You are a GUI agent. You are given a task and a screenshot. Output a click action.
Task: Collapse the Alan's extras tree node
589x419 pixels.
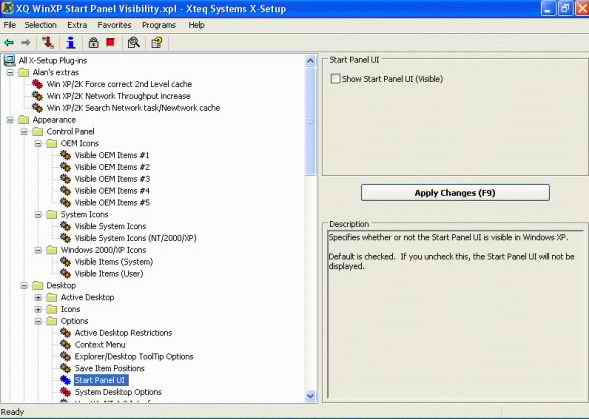pyautogui.click(x=10, y=72)
